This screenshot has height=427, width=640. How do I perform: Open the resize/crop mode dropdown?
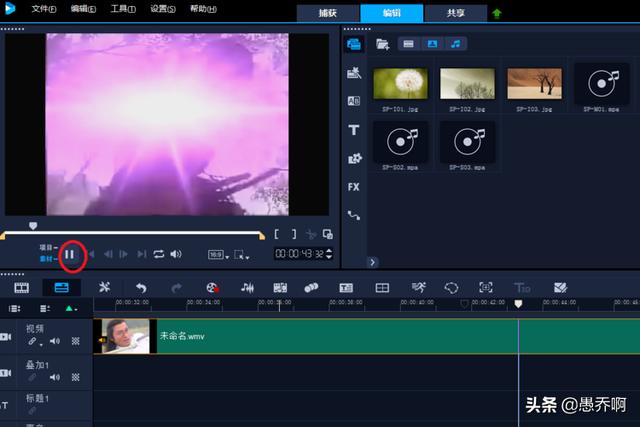tap(242, 255)
